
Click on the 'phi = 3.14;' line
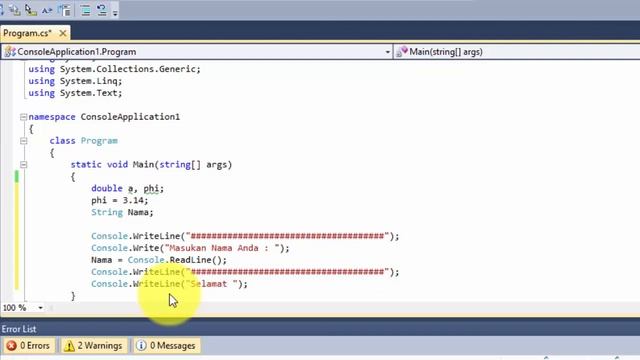point(120,200)
